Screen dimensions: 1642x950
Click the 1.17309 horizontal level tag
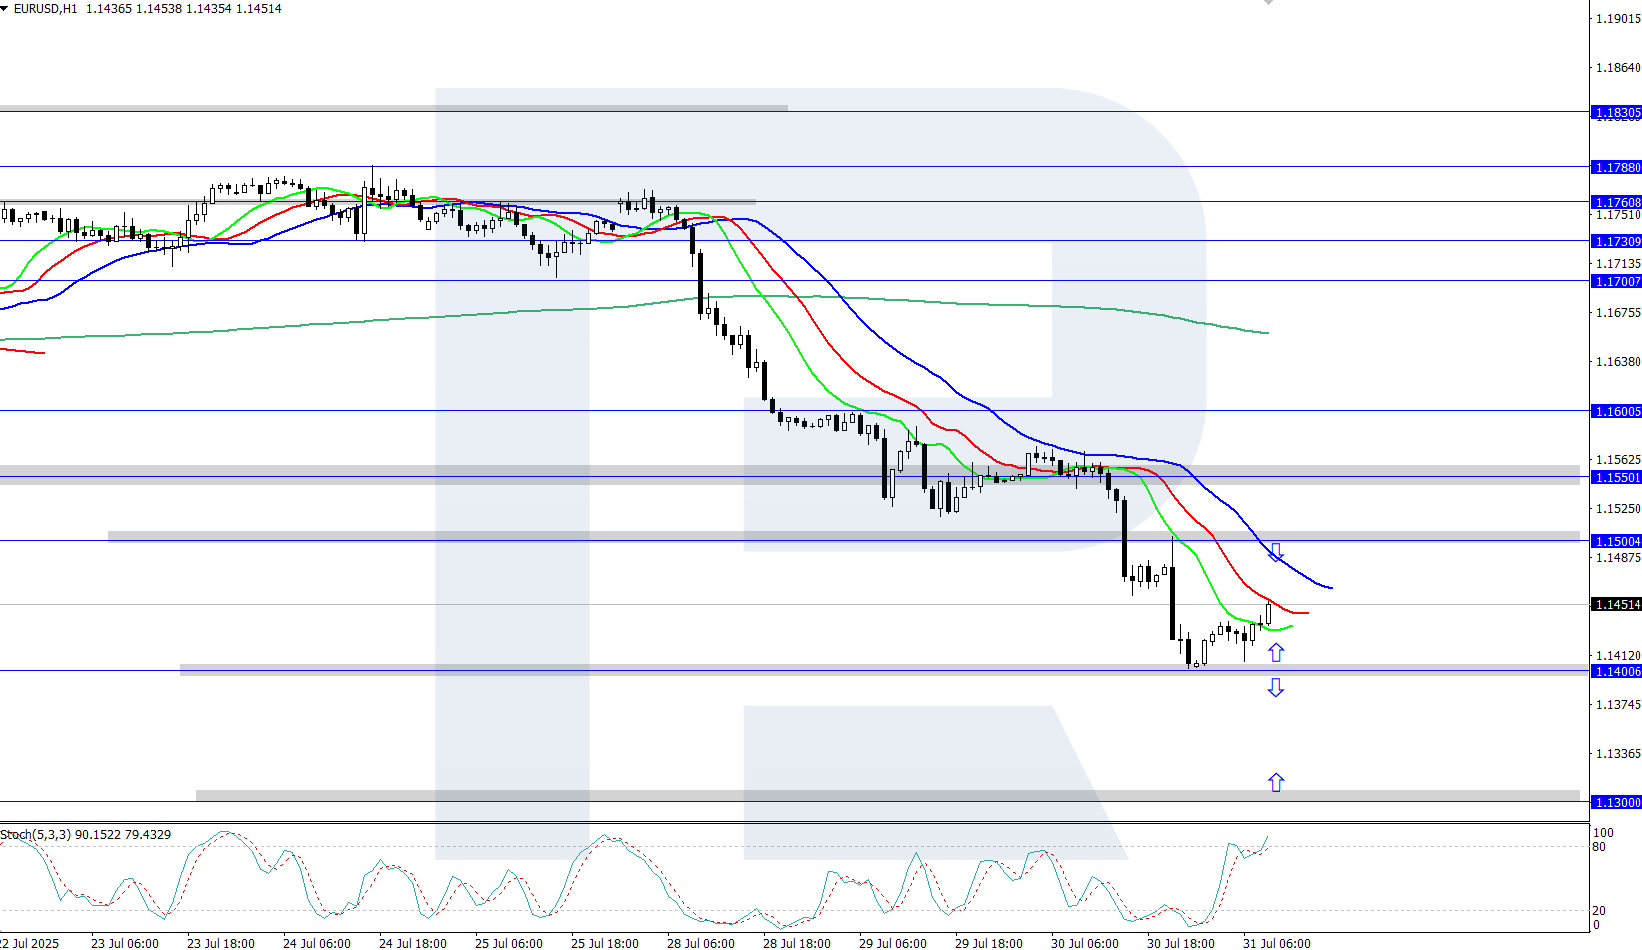1616,242
